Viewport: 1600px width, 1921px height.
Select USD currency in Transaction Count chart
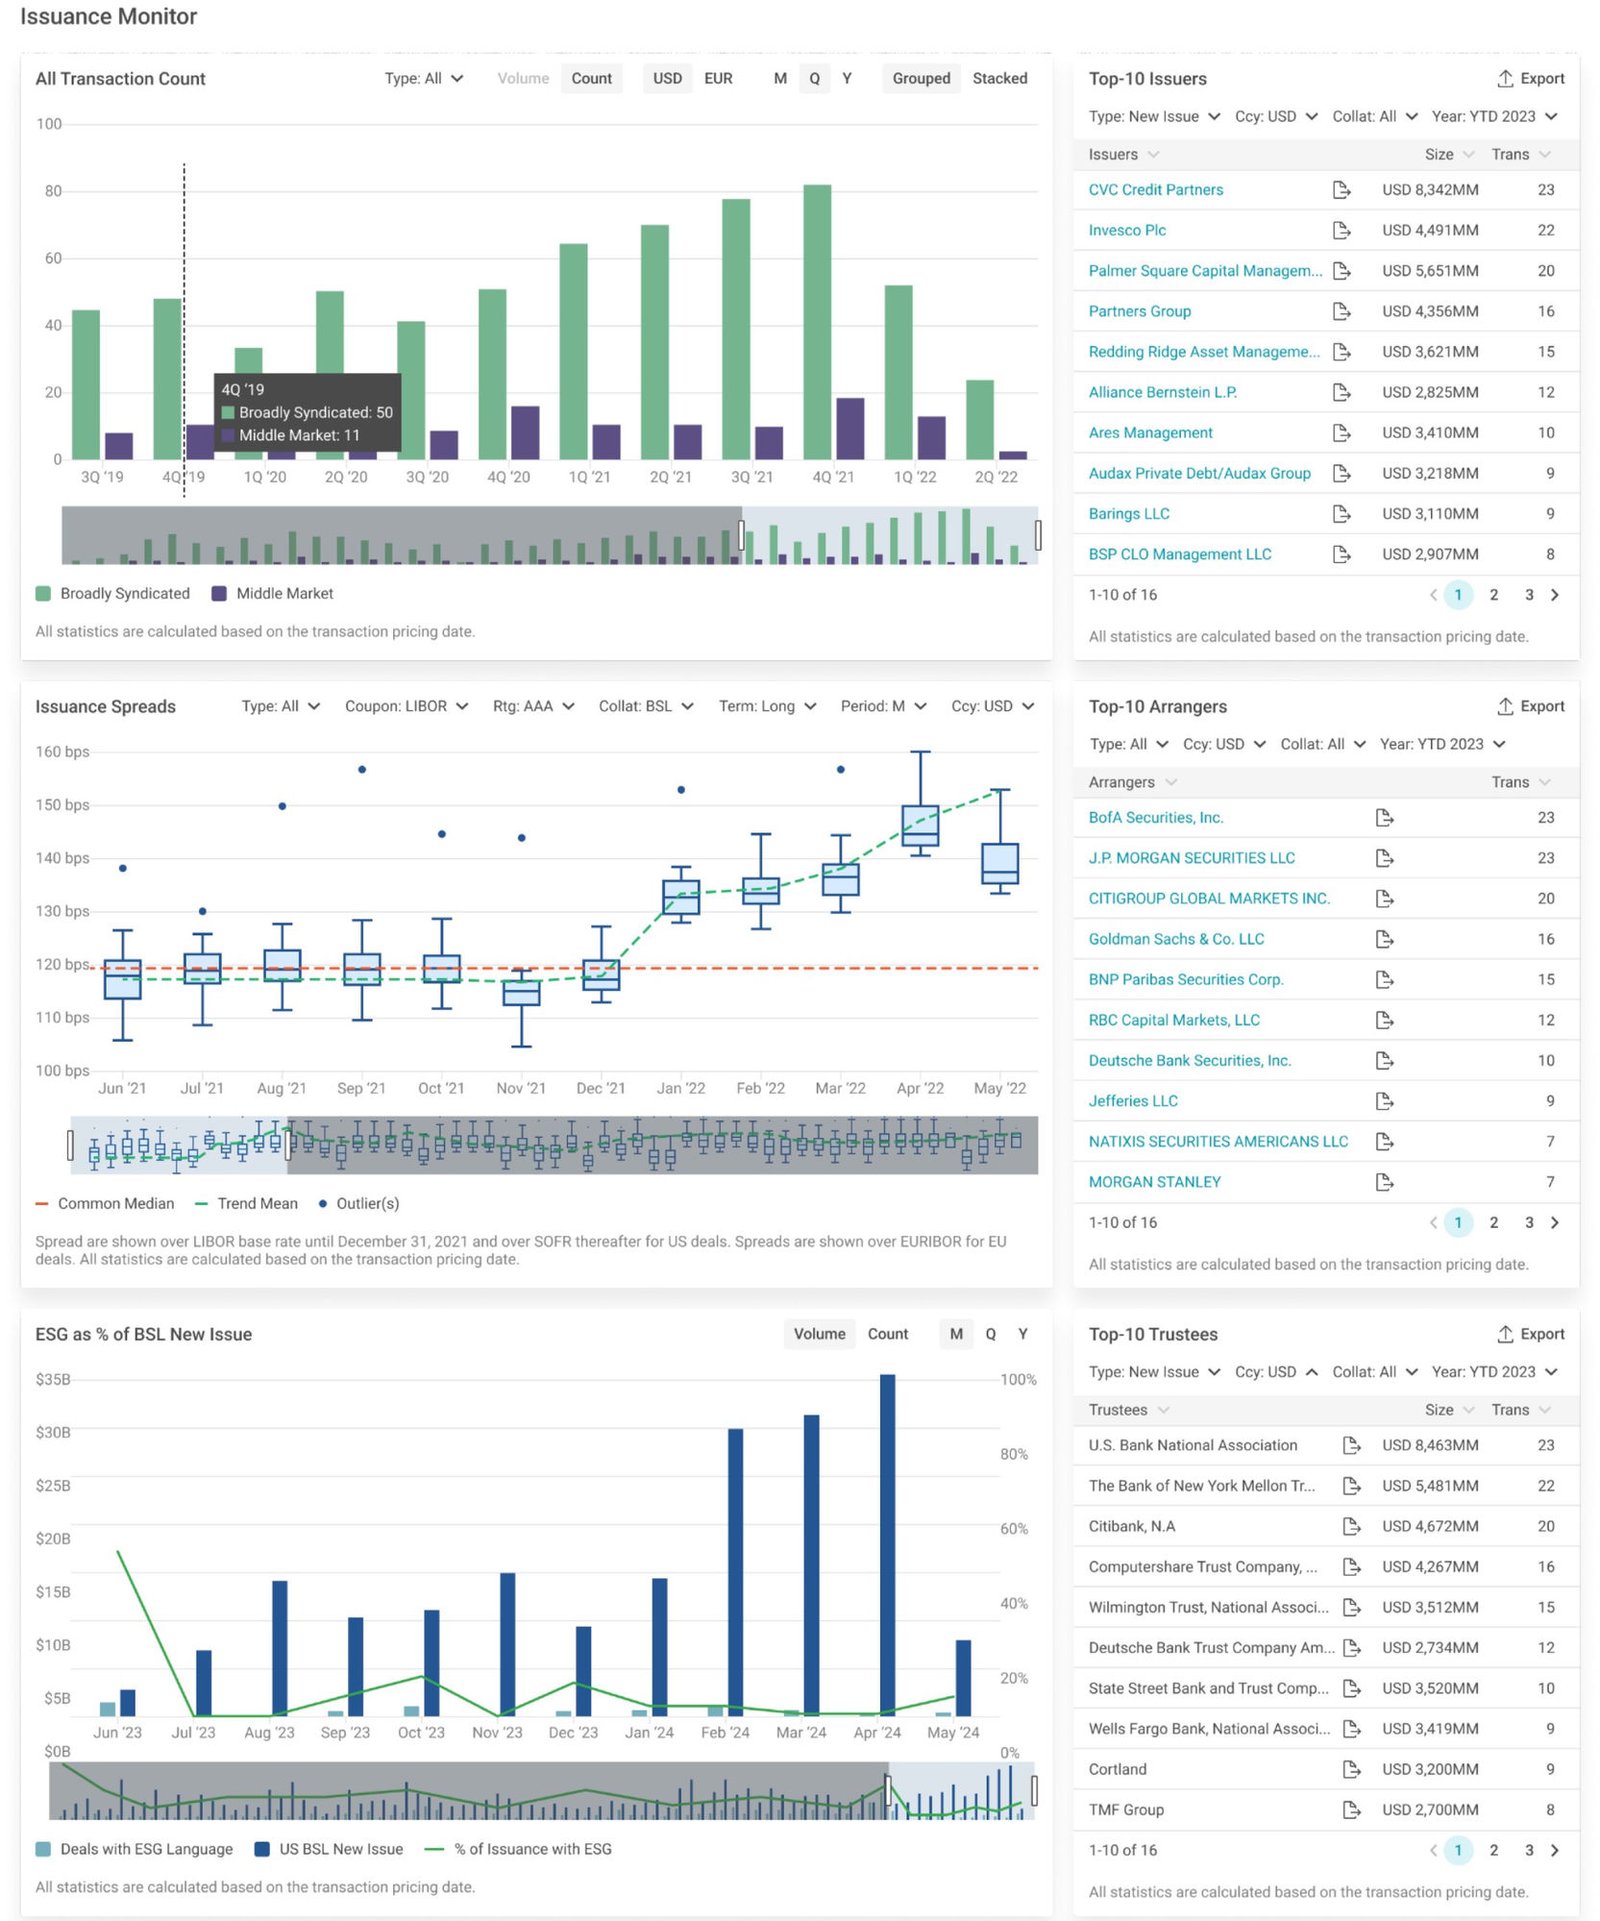click(667, 78)
